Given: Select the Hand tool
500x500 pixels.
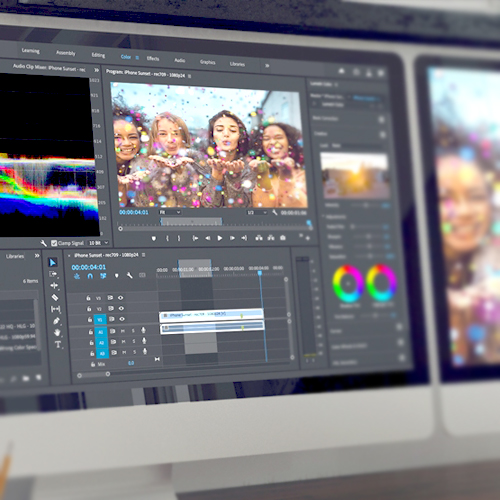Looking at the screenshot, I should [x=57, y=333].
